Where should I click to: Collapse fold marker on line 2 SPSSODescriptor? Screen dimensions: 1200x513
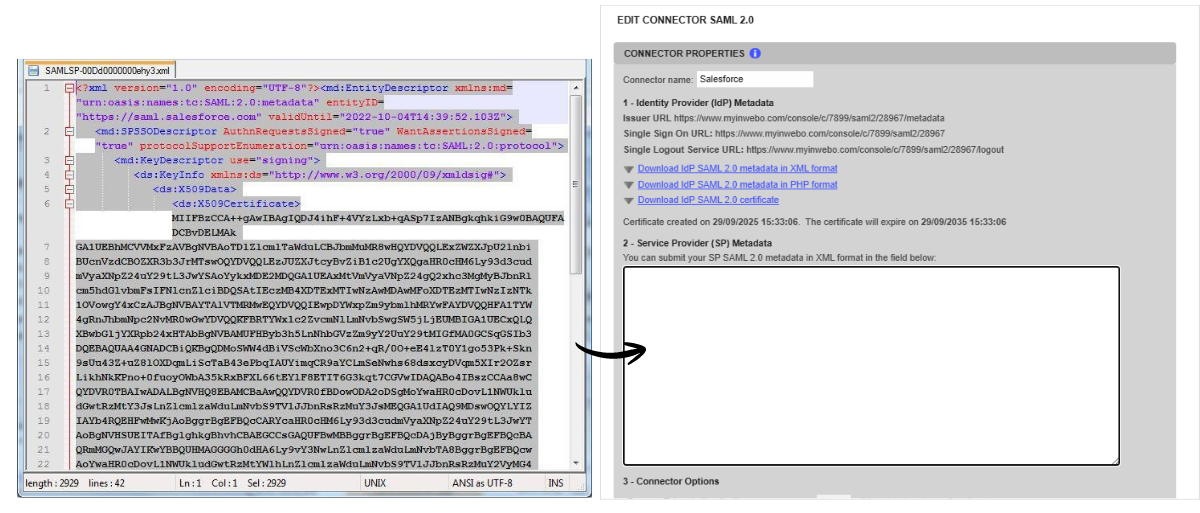point(69,131)
